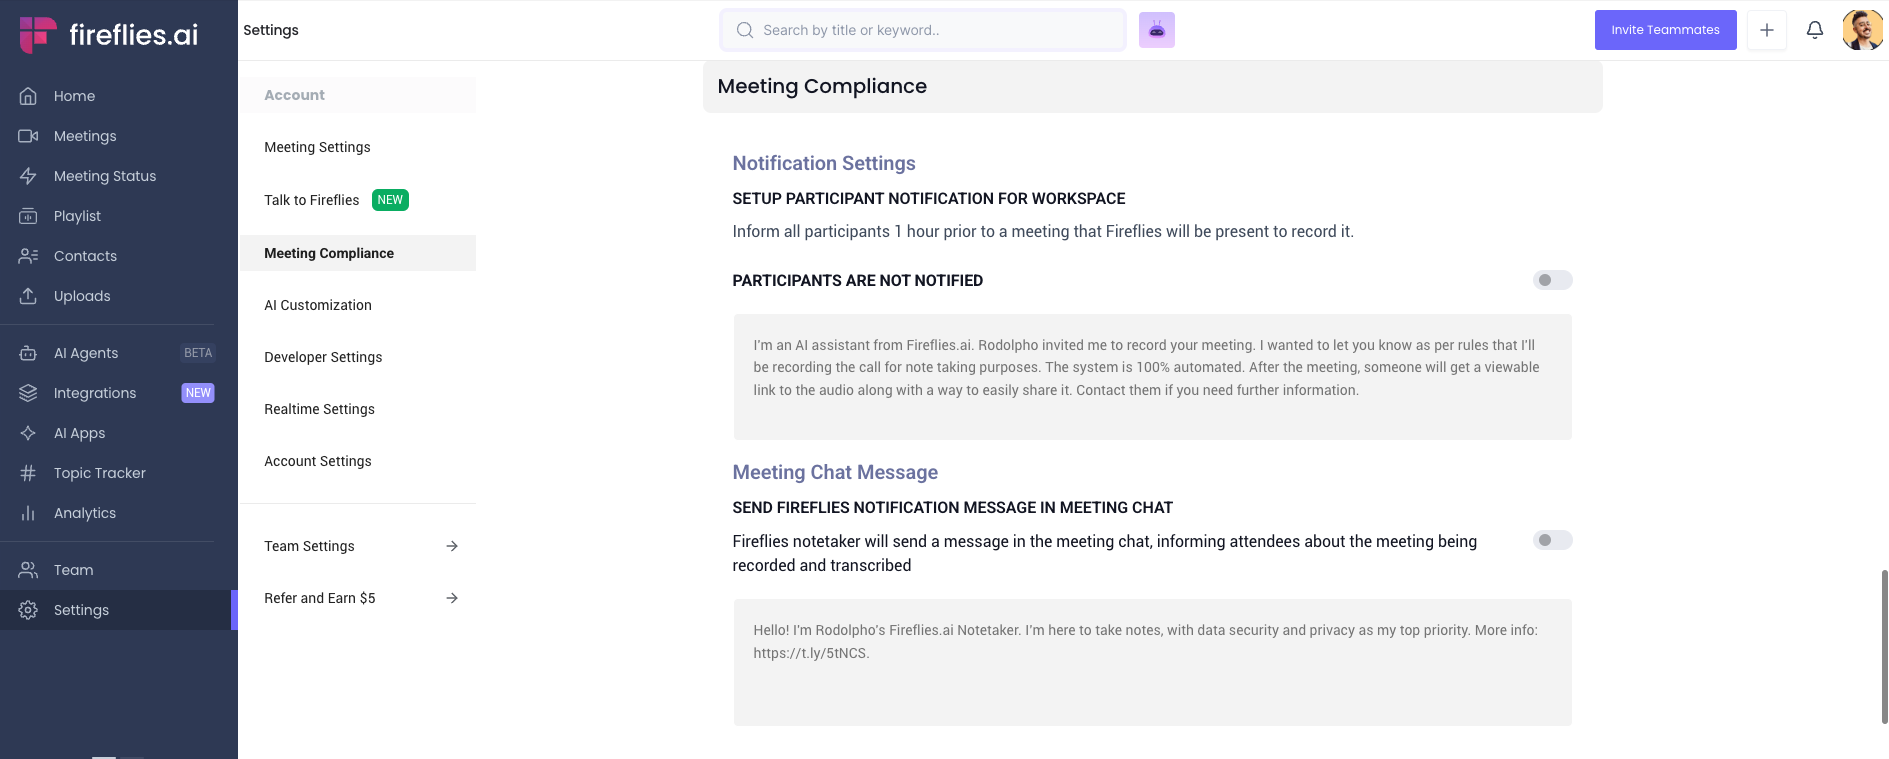Click the Fireflies bot icon beside search
This screenshot has width=1889, height=759.
(1156, 30)
